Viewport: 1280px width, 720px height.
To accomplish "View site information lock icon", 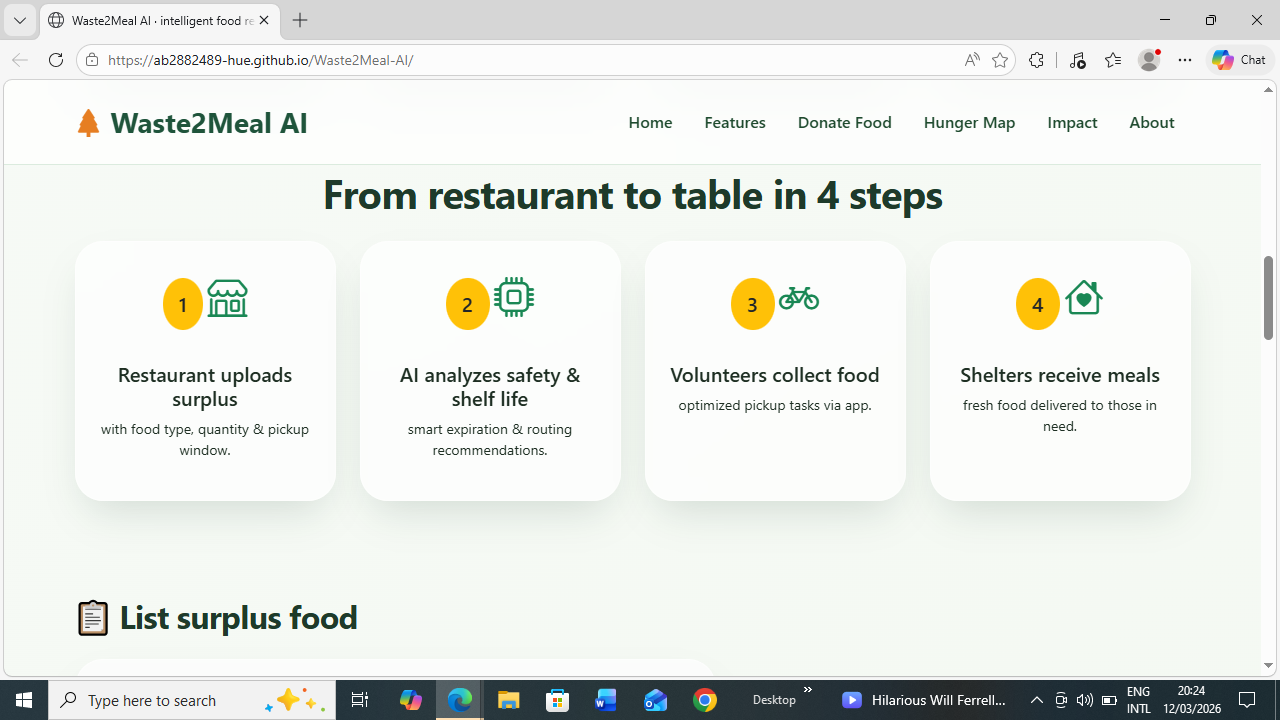I will tap(92, 60).
